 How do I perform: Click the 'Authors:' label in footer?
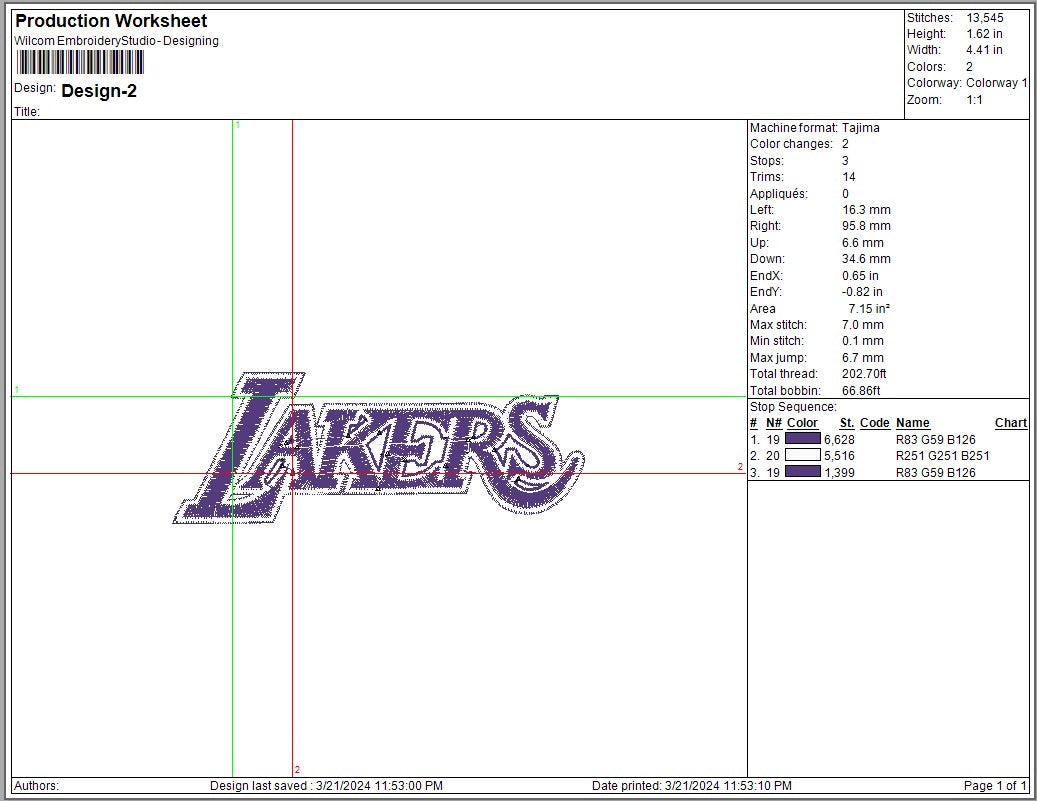click(x=36, y=786)
